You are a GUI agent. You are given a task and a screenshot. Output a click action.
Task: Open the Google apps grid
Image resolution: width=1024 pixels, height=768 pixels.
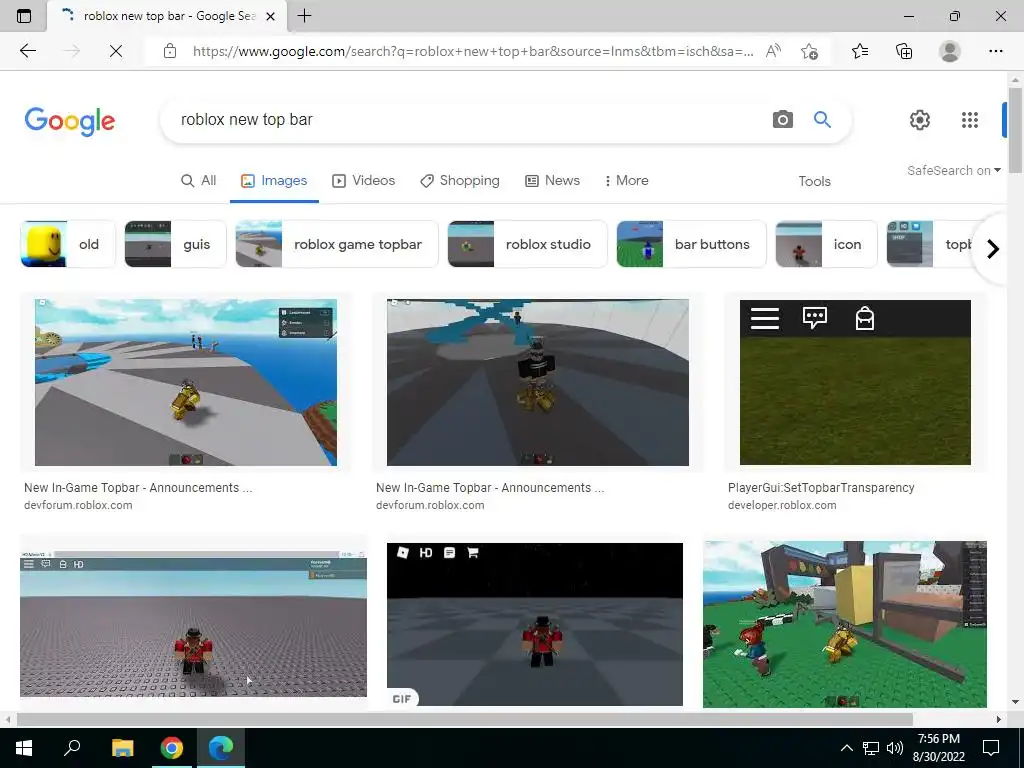(970, 120)
